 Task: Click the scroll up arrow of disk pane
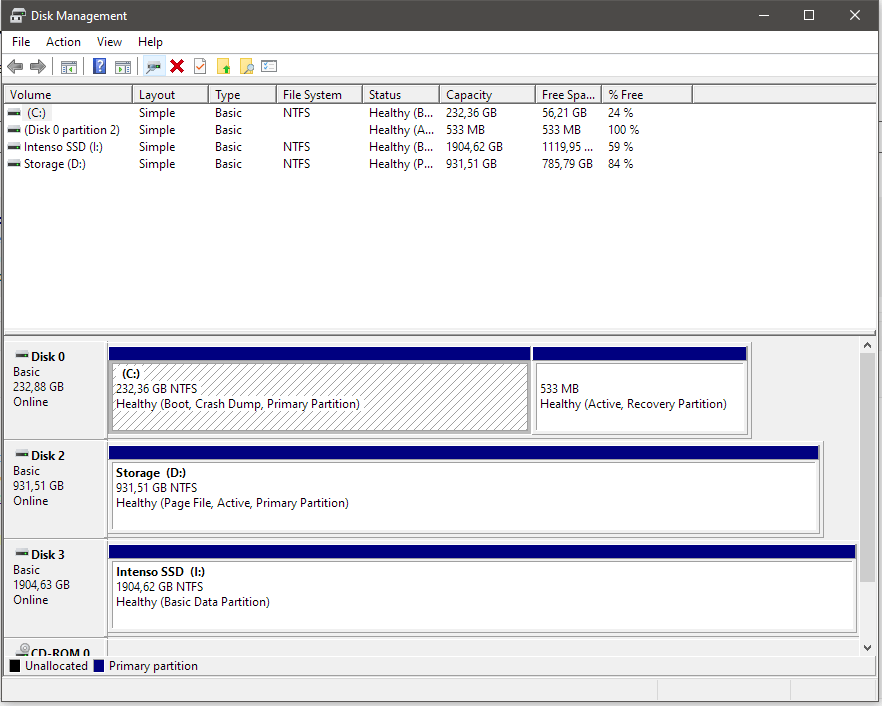pos(867,345)
